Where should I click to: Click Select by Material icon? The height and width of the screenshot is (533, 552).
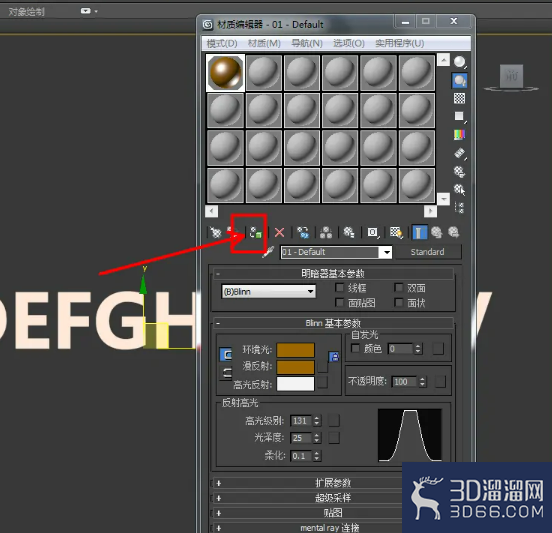[459, 189]
